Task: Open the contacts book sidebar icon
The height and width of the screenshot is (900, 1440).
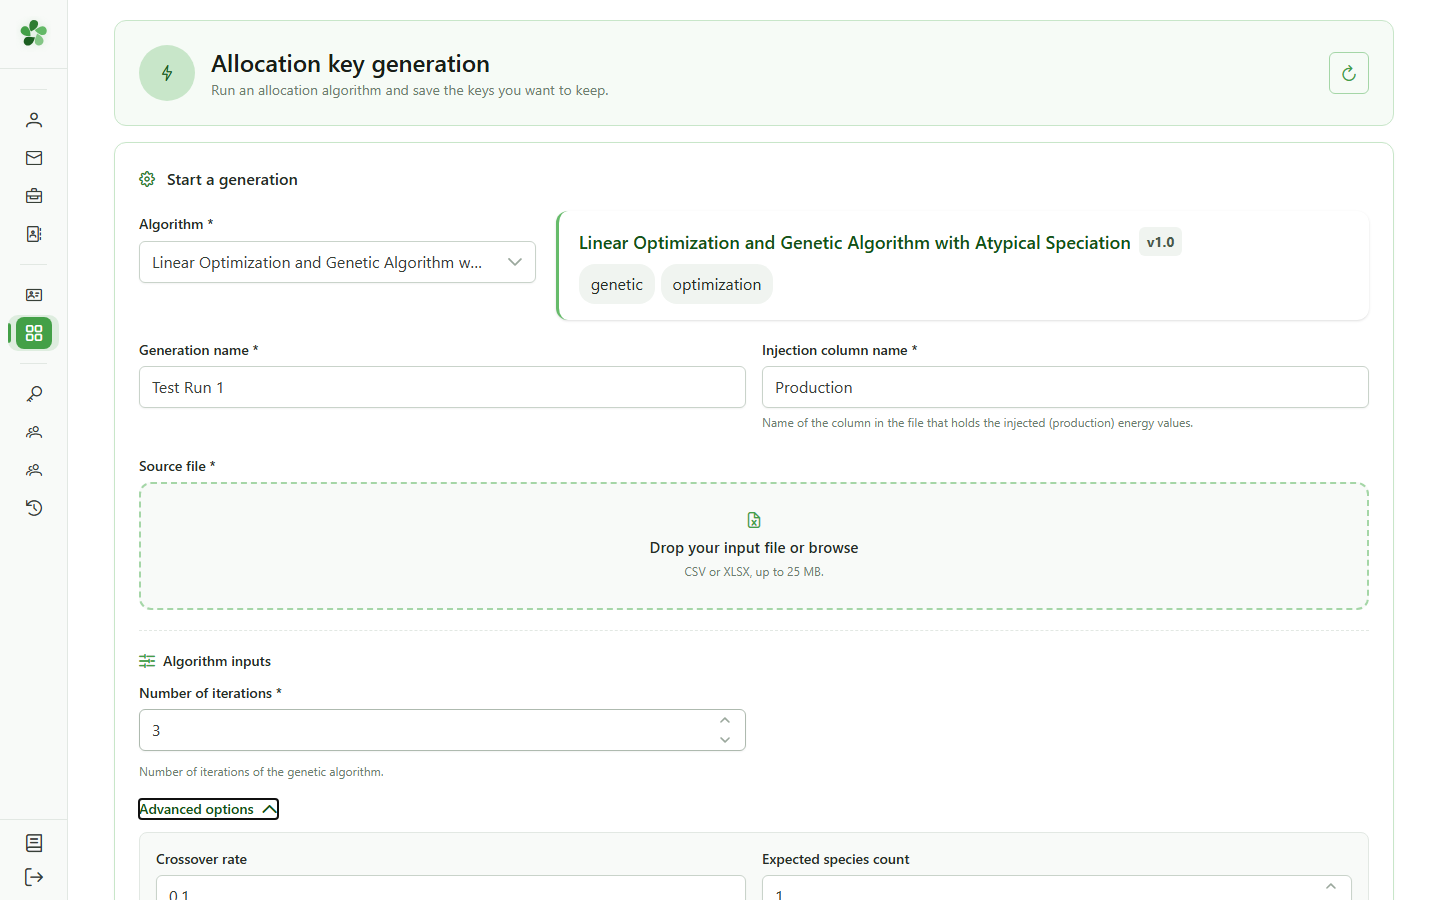Action: tap(34, 234)
